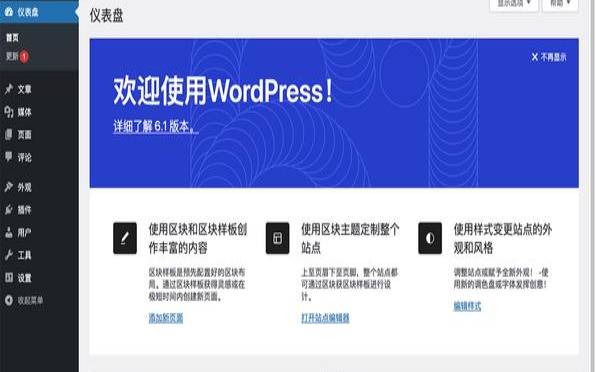Image resolution: width=596 pixels, height=372 pixels.
Task: Expand the 显示选项 dropdown tab
Action: (514, 4)
